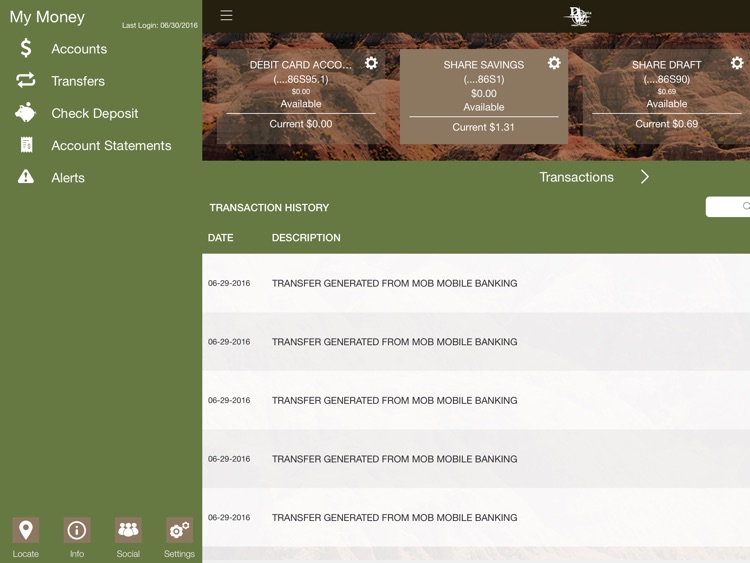750x563 pixels.
Task: Open Share Savings gear settings
Action: coord(554,63)
